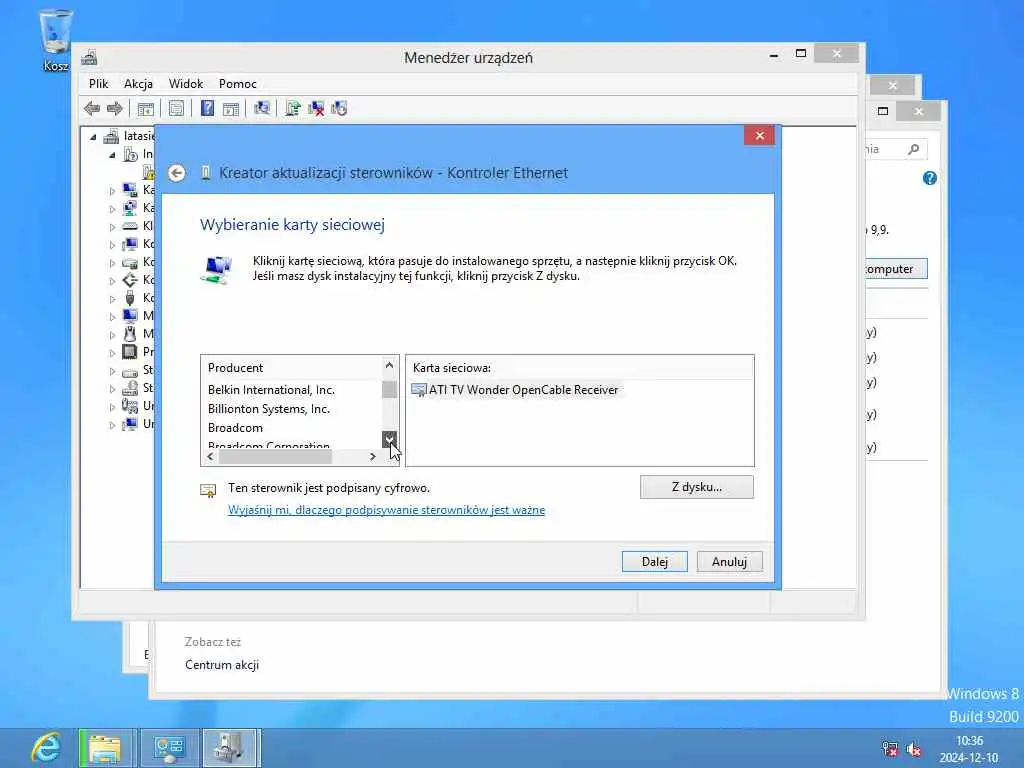Open the Plik menu

(99, 84)
